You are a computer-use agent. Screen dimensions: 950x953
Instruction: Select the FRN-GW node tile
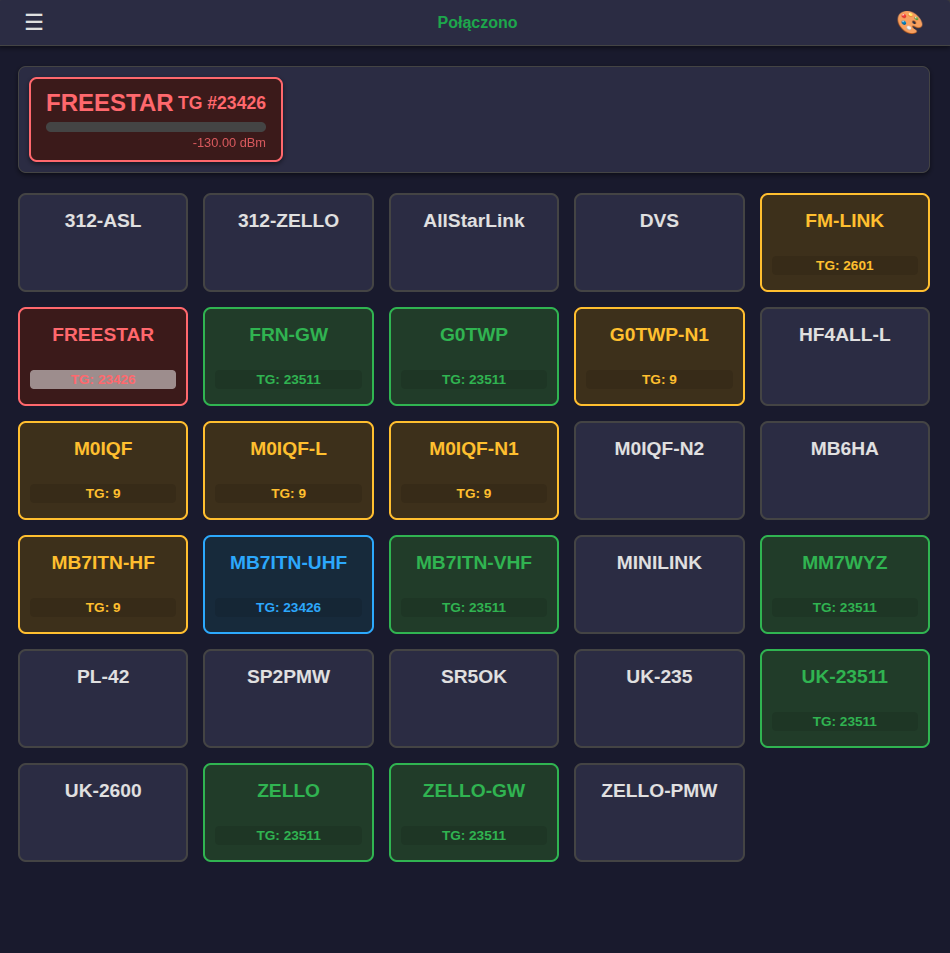pos(288,356)
